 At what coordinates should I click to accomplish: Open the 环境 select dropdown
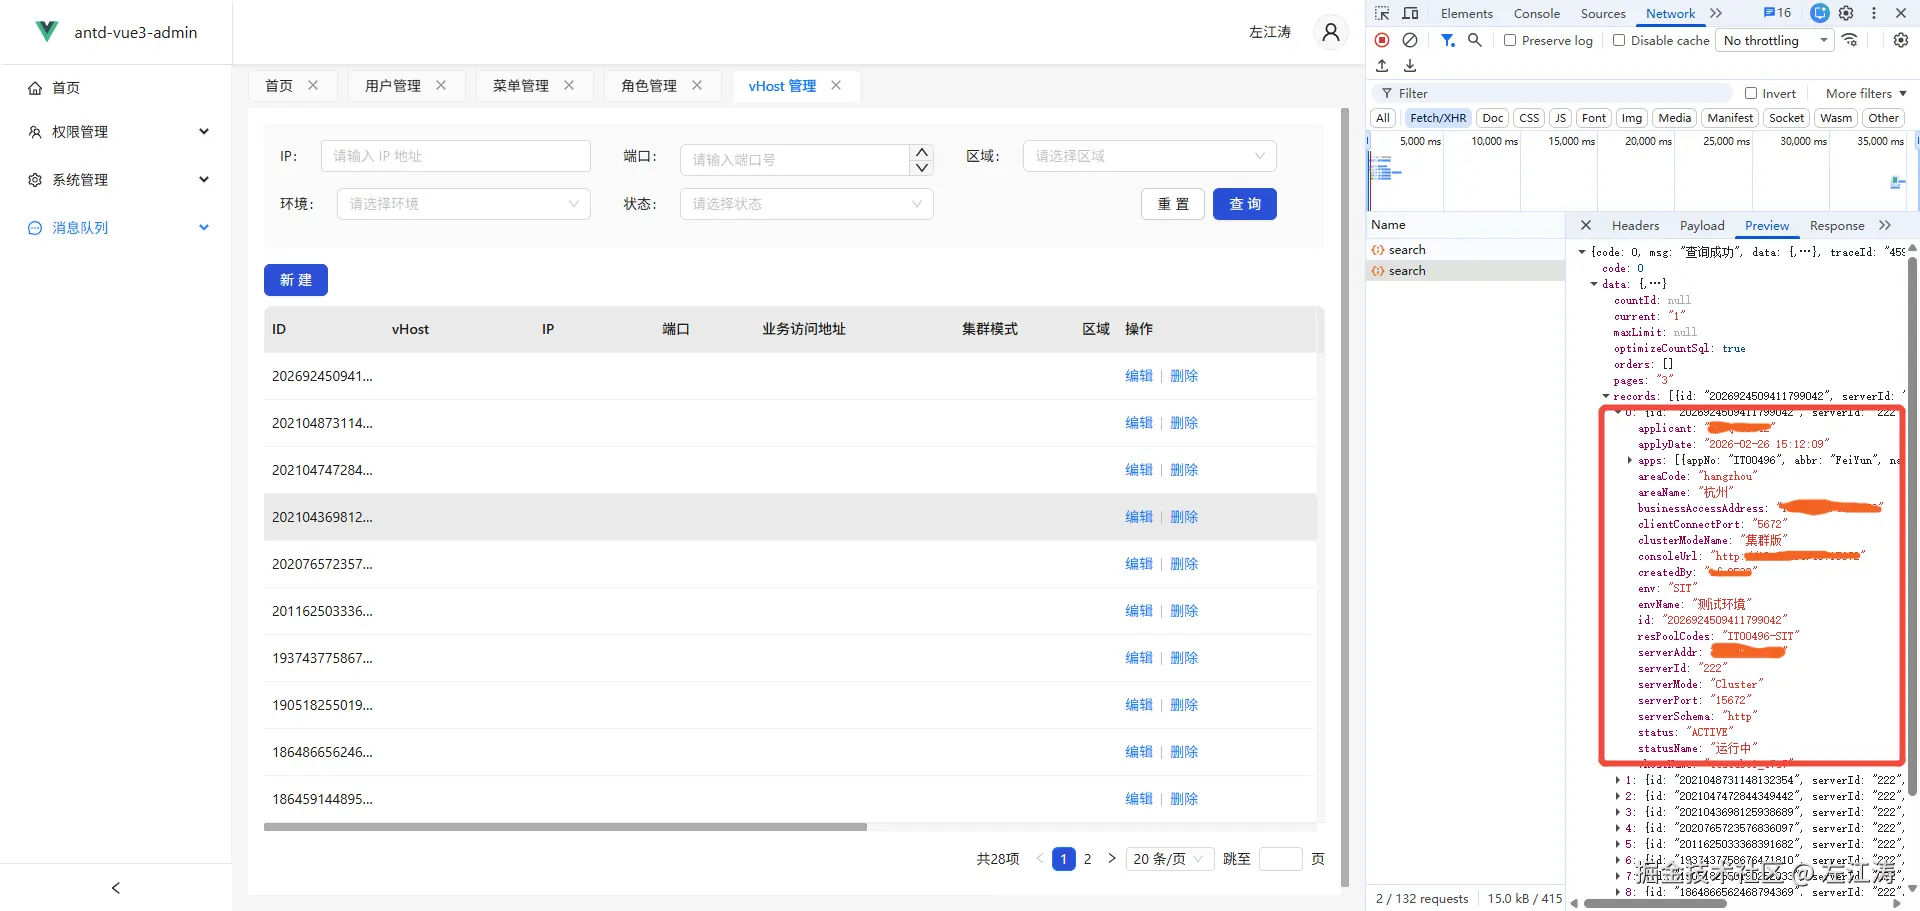463,204
